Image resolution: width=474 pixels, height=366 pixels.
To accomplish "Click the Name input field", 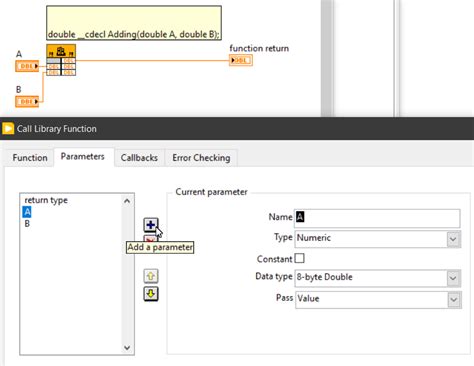I will pos(377,218).
